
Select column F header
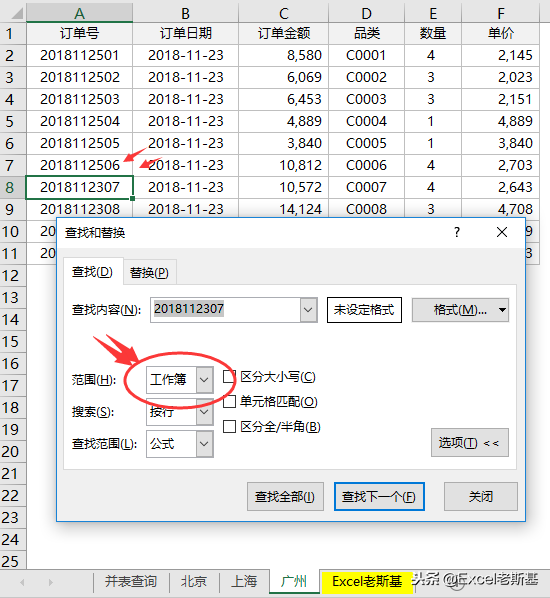pos(500,14)
